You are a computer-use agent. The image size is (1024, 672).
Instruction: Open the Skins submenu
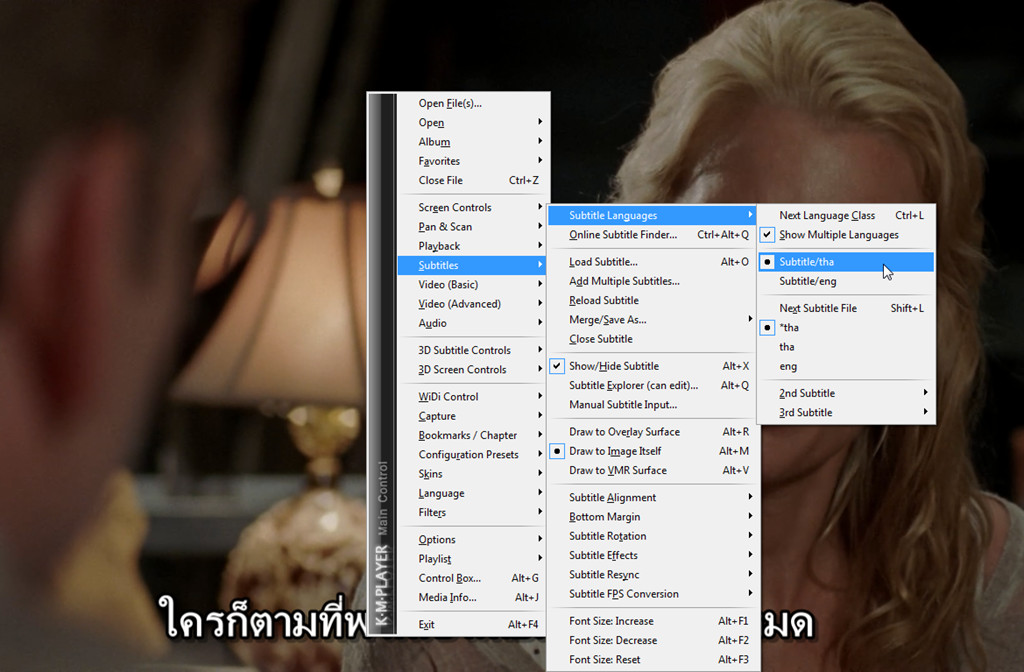tap(472, 474)
